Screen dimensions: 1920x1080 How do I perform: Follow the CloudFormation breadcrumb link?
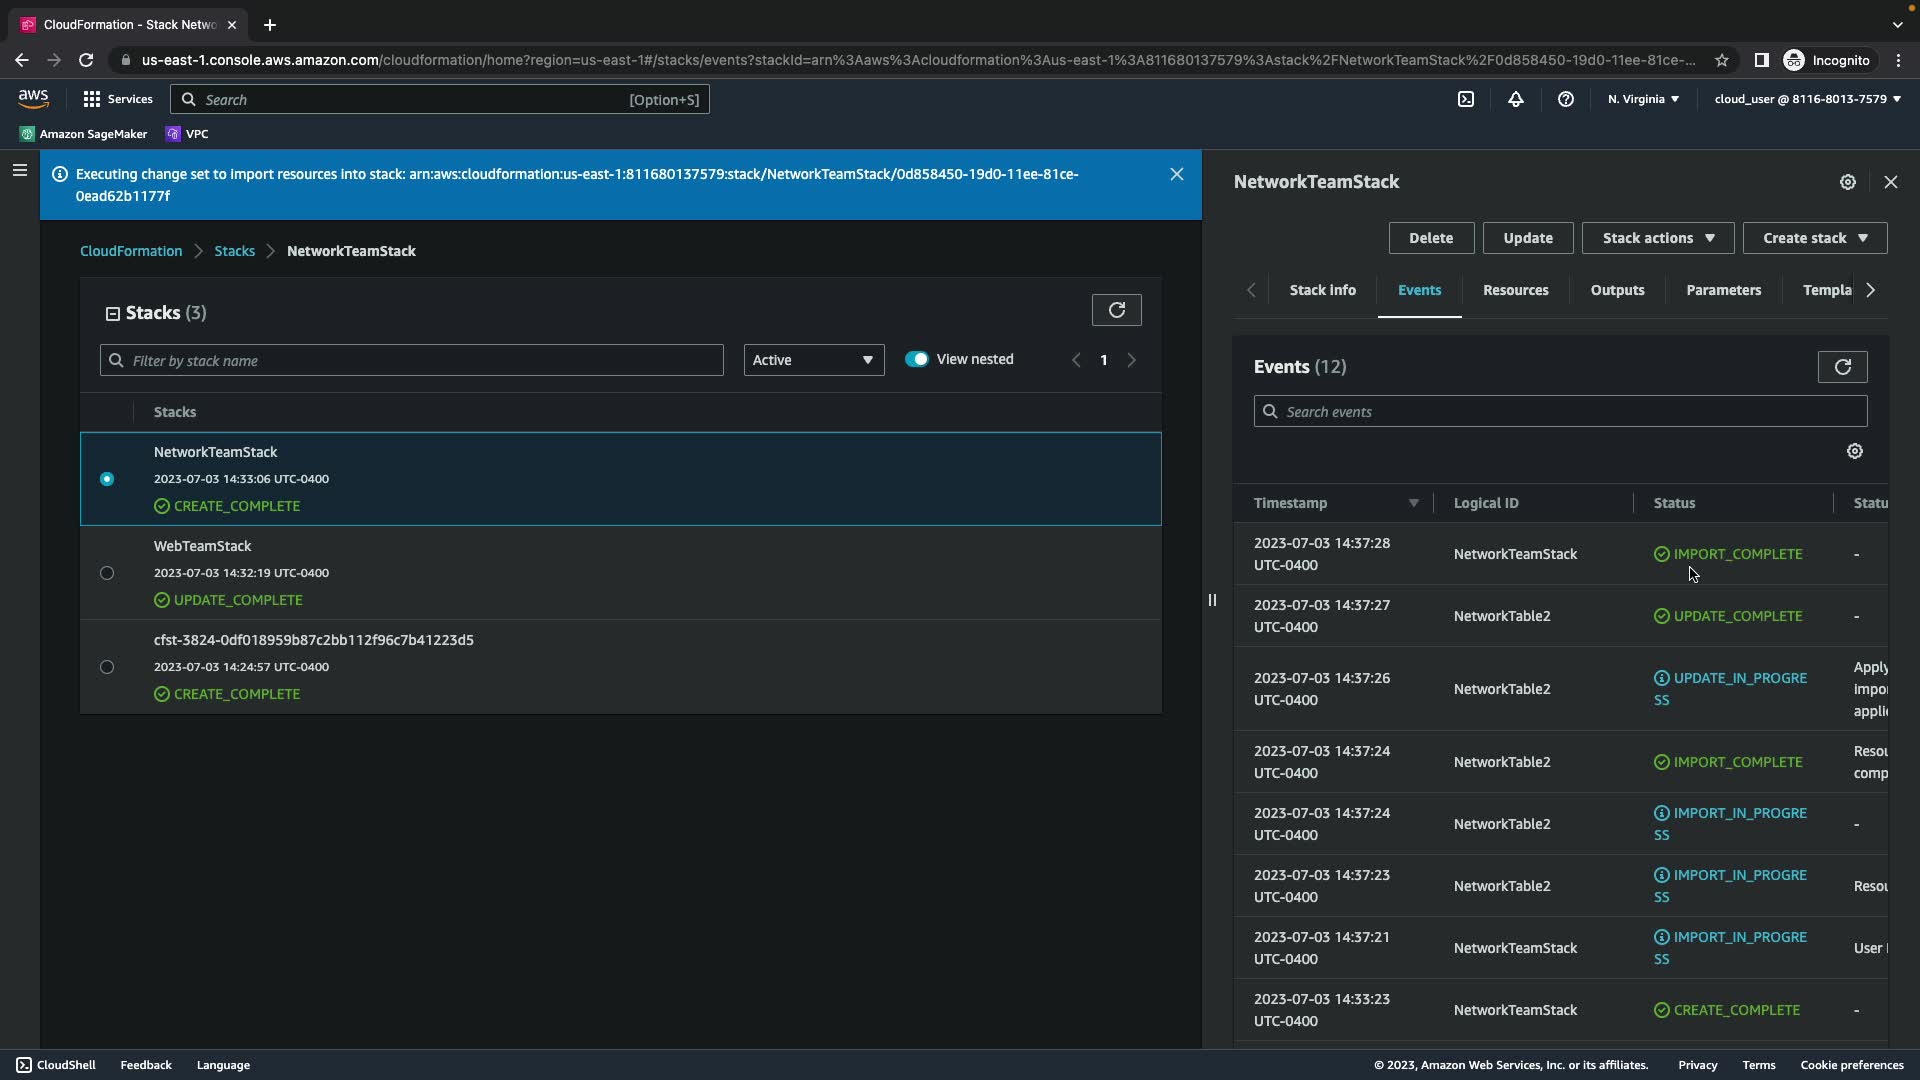(x=131, y=251)
